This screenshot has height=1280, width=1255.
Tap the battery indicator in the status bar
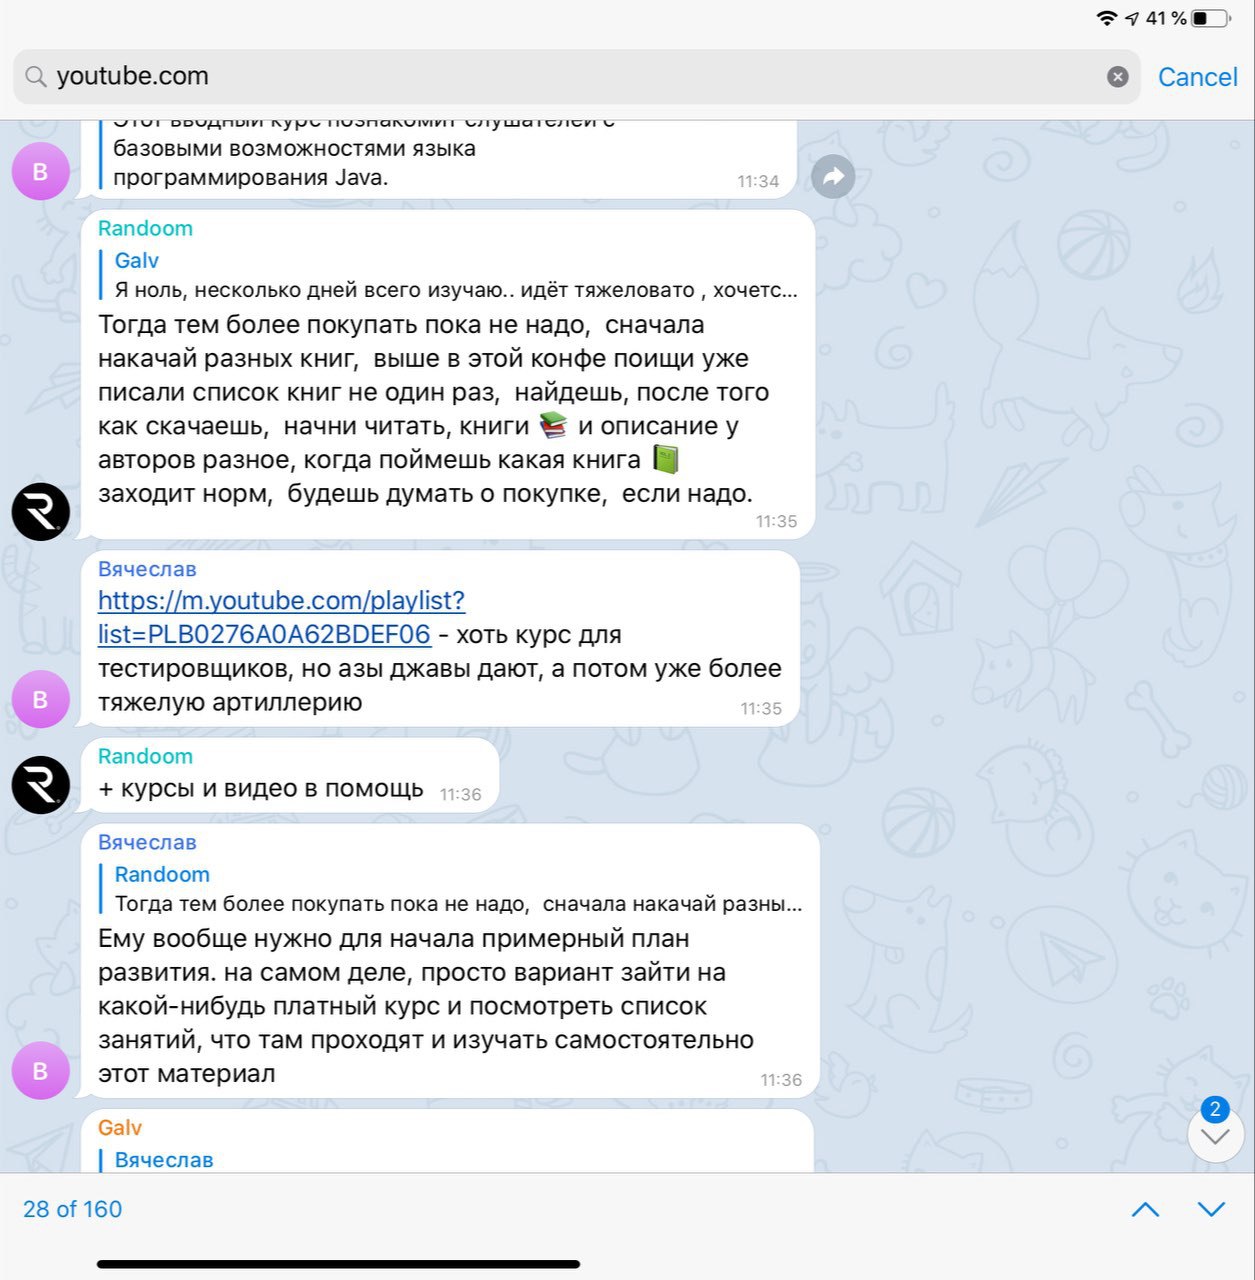pyautogui.click(x=1211, y=18)
